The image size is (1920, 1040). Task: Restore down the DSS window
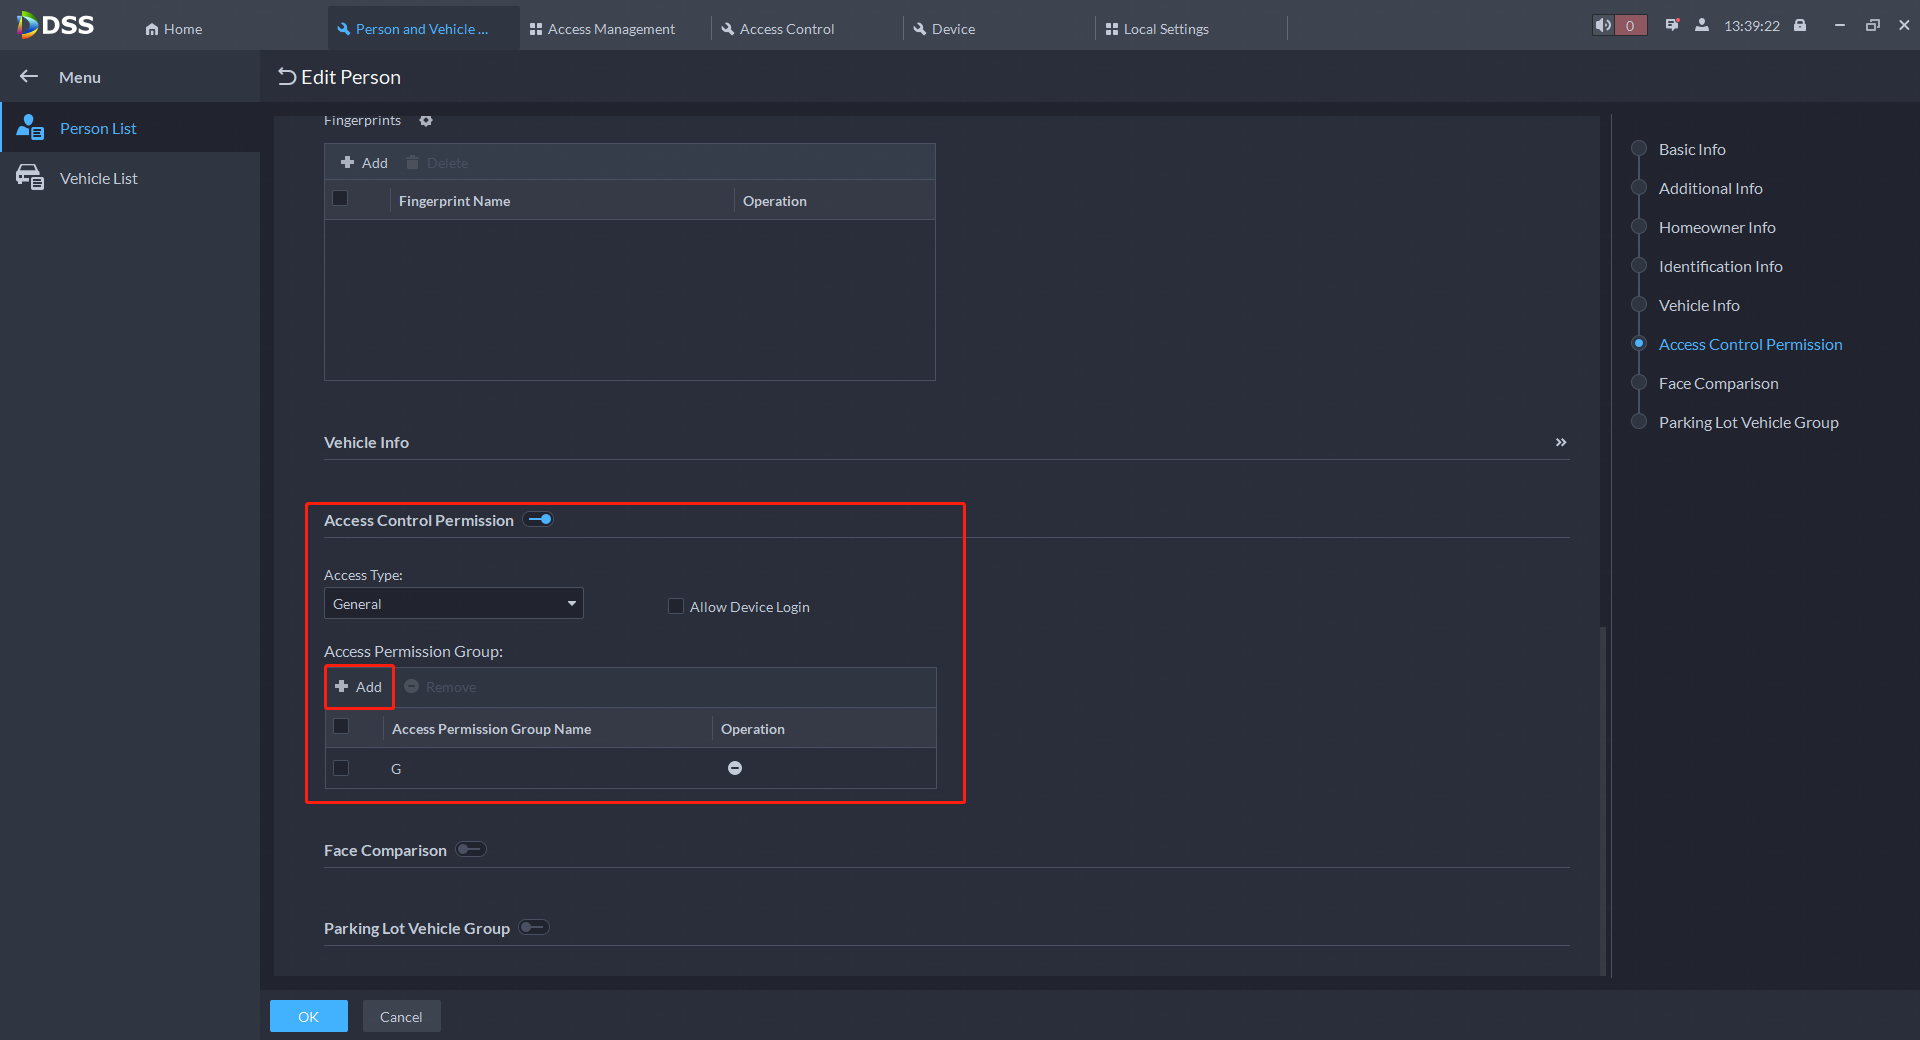pyautogui.click(x=1872, y=25)
